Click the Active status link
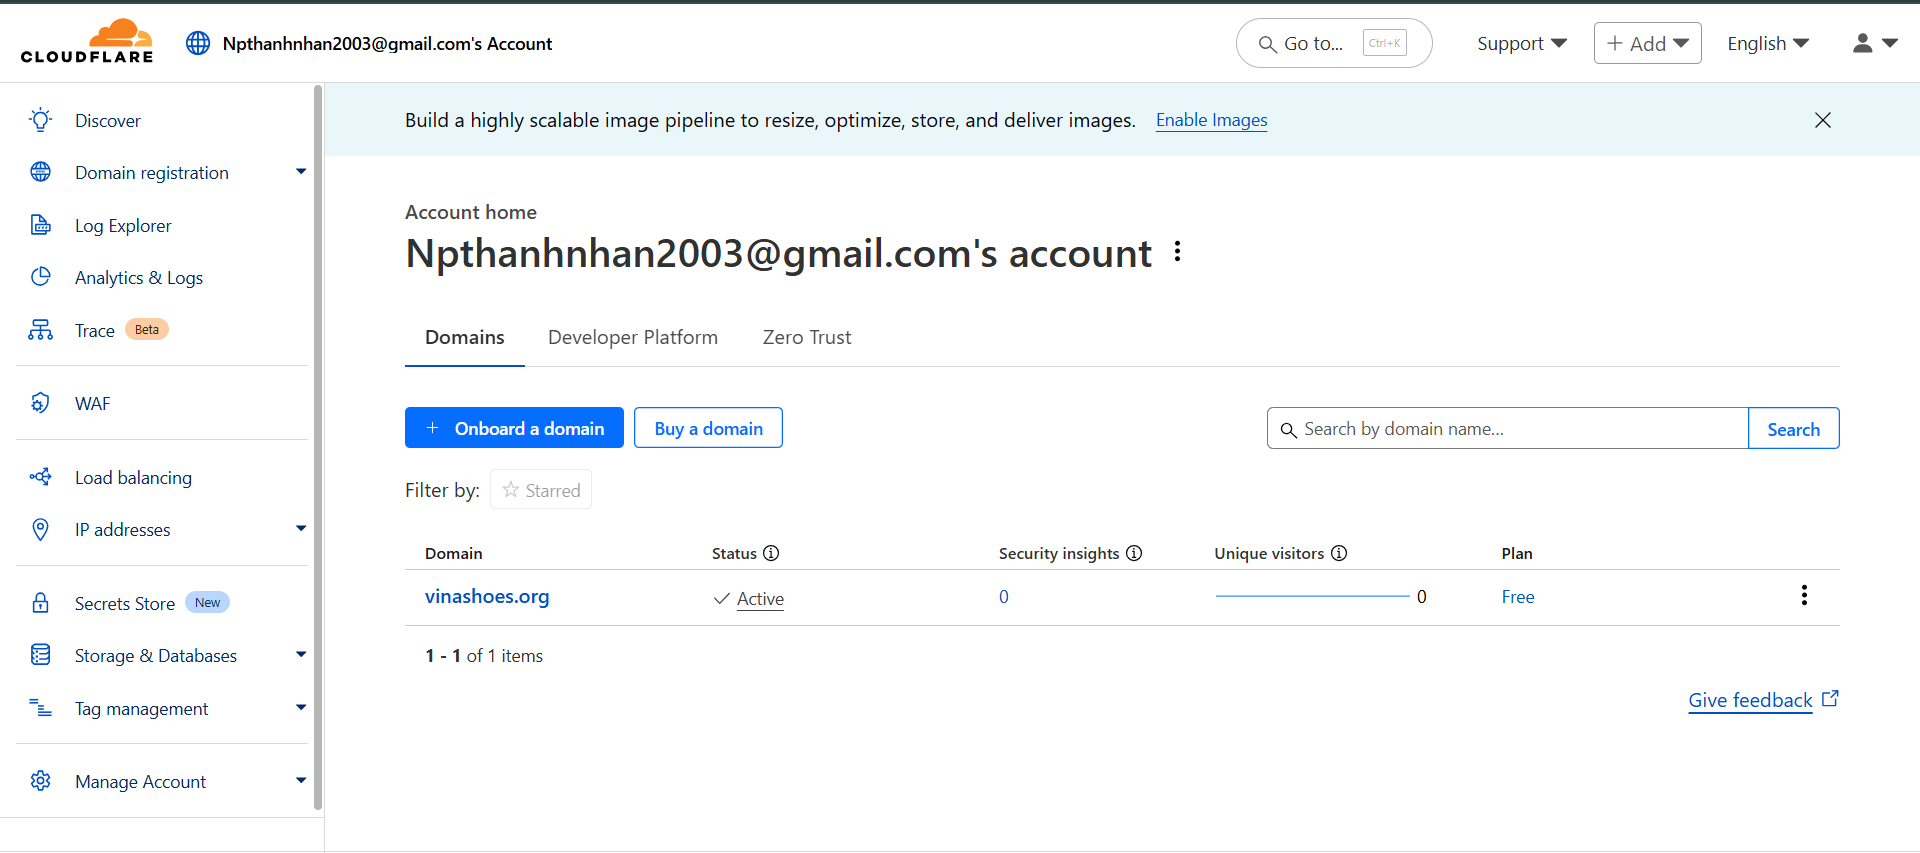This screenshot has height=853, width=1920. [x=760, y=598]
